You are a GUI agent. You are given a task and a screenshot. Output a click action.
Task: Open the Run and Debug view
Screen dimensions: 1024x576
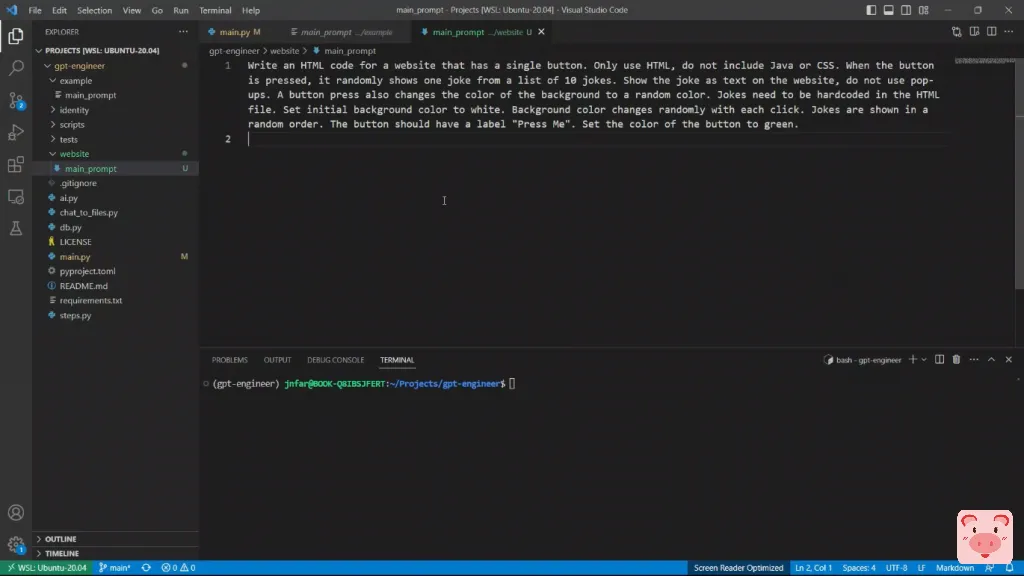coord(16,132)
